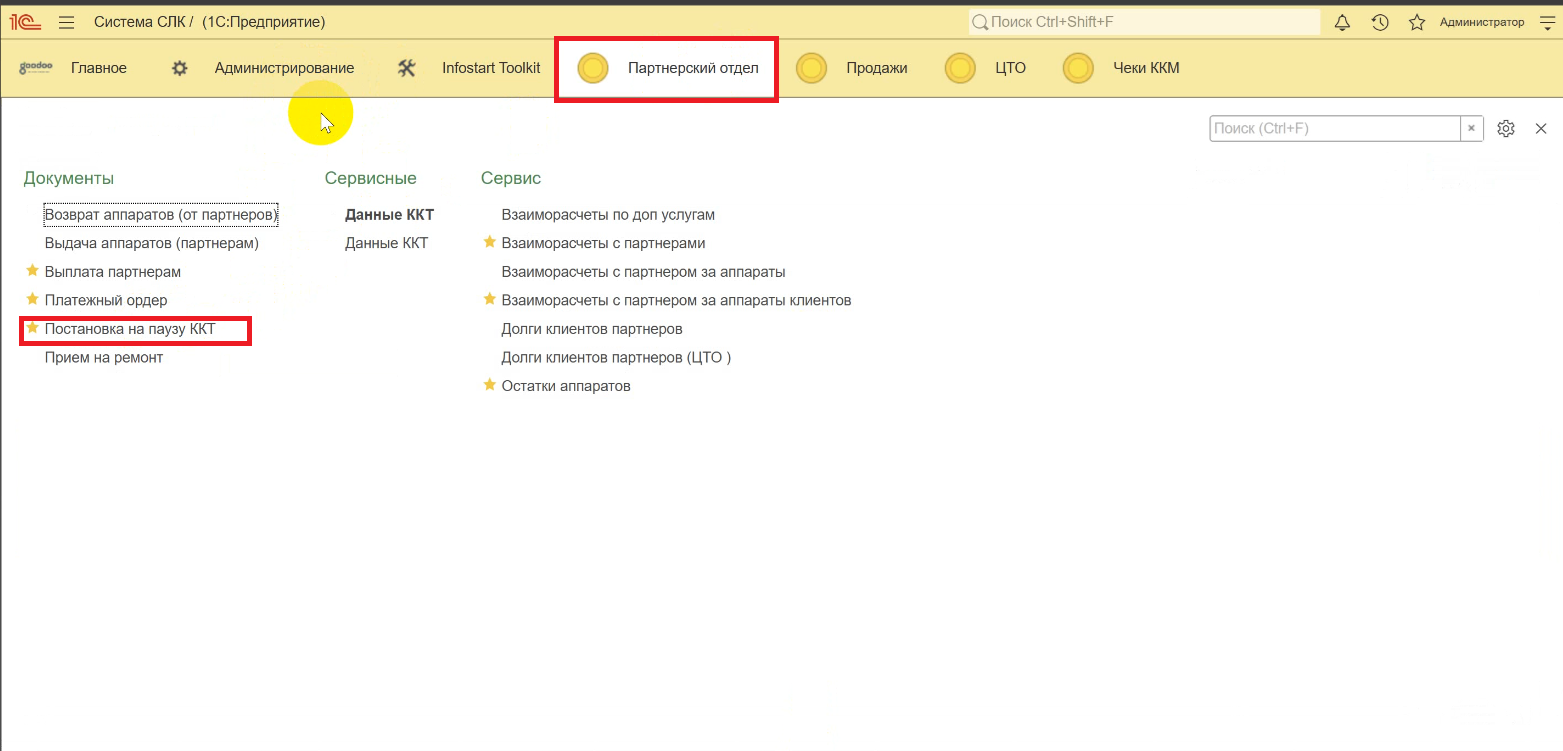Click the coin icon beside Продажи
The height and width of the screenshot is (751, 1563).
point(811,68)
